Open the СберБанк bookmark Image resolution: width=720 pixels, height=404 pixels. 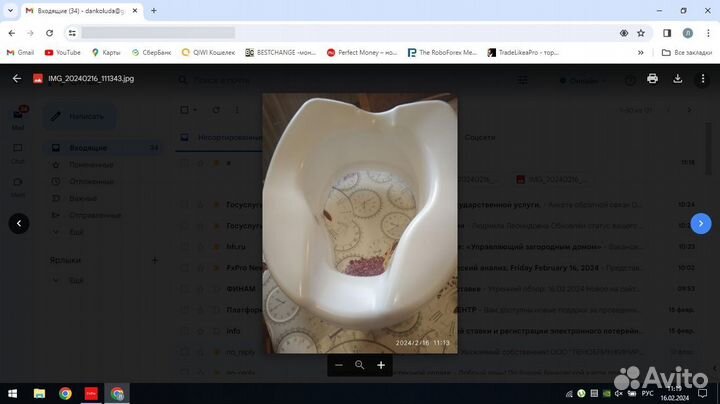pos(151,52)
